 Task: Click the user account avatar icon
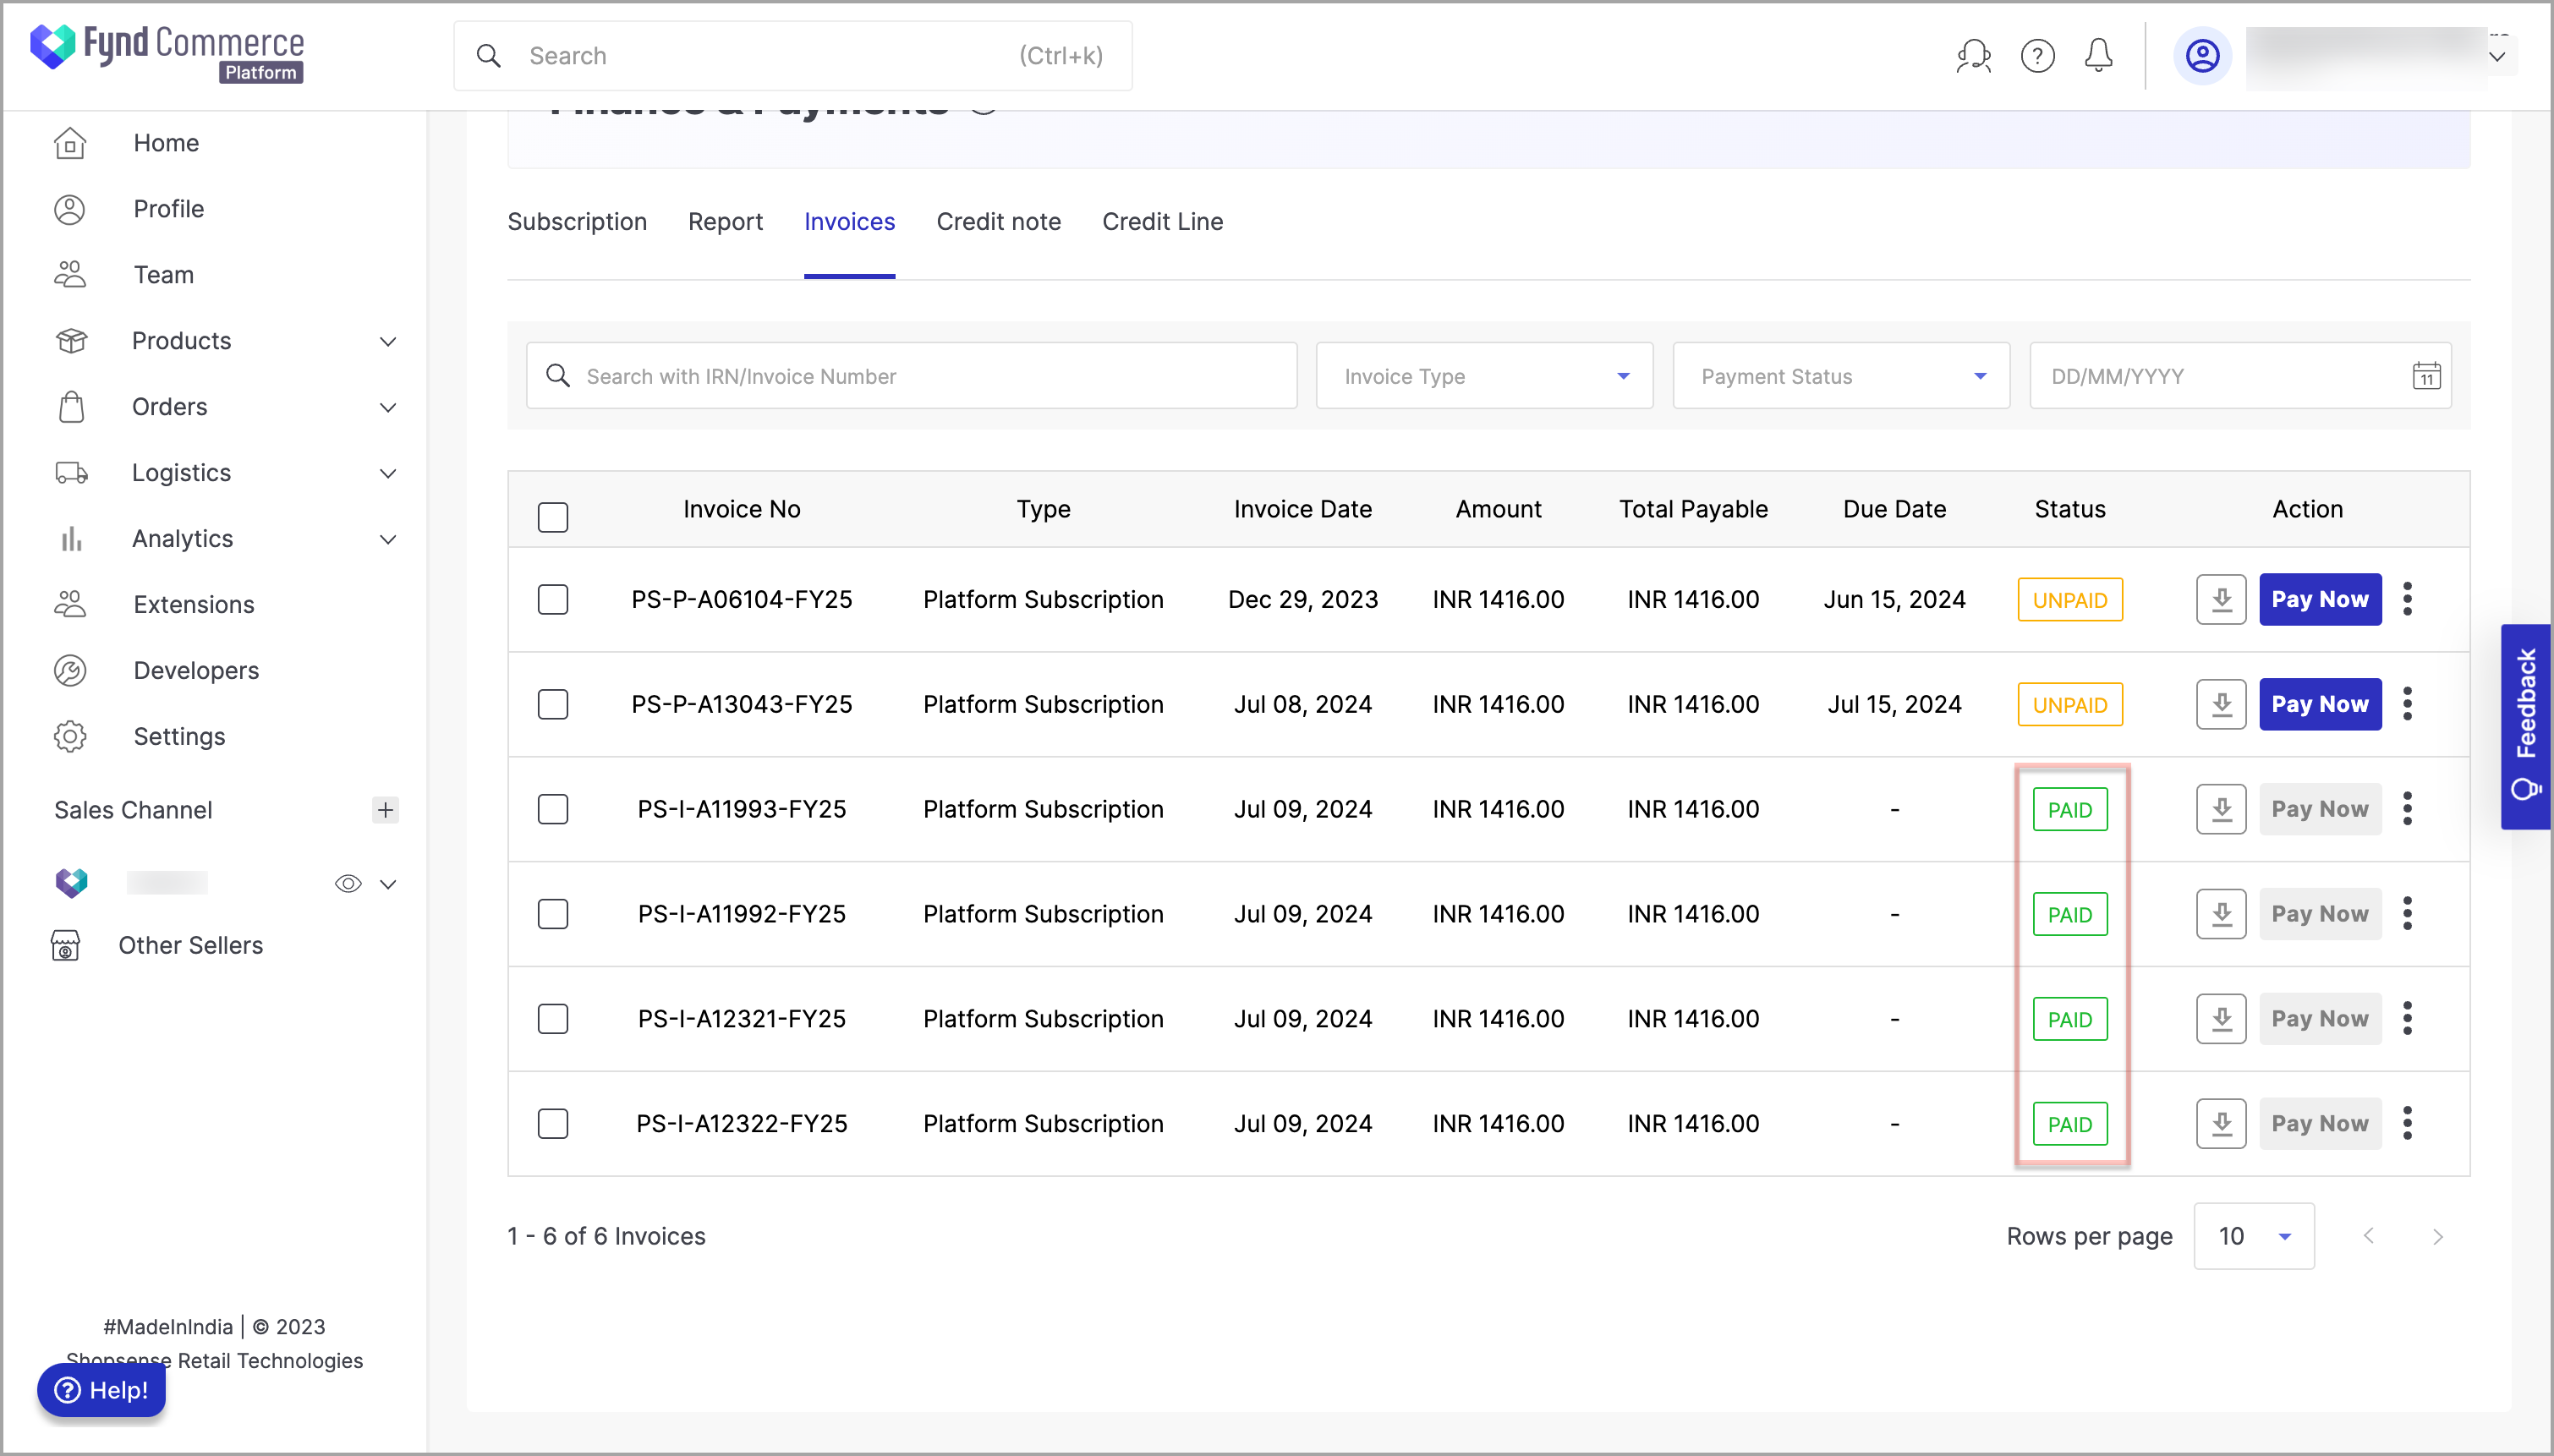coord(2202,56)
